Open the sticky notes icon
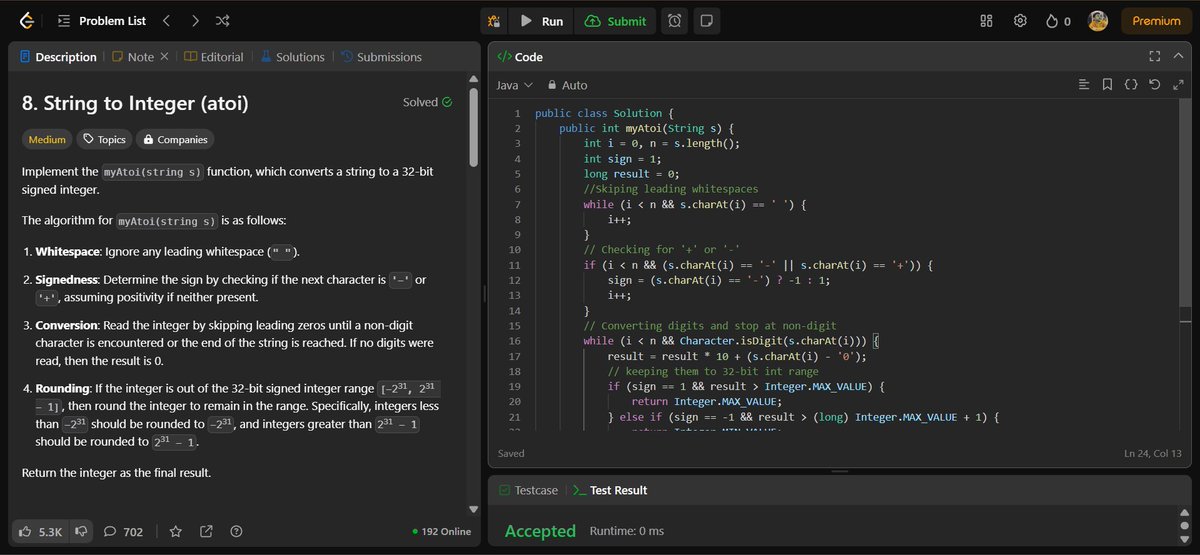This screenshot has width=1200, height=555. 706,21
